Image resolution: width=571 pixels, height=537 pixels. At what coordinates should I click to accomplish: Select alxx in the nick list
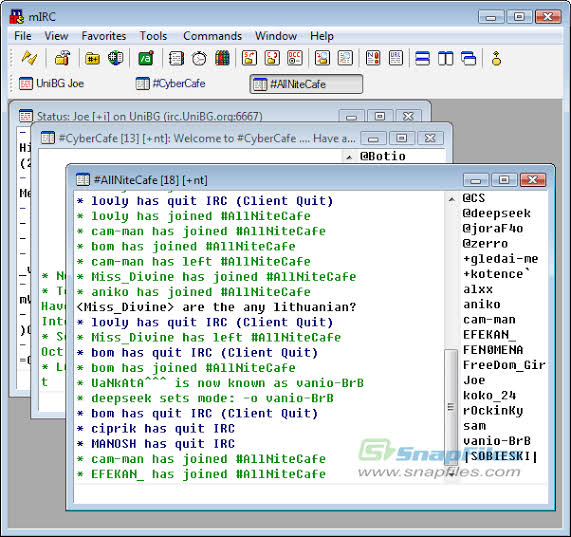(477, 289)
